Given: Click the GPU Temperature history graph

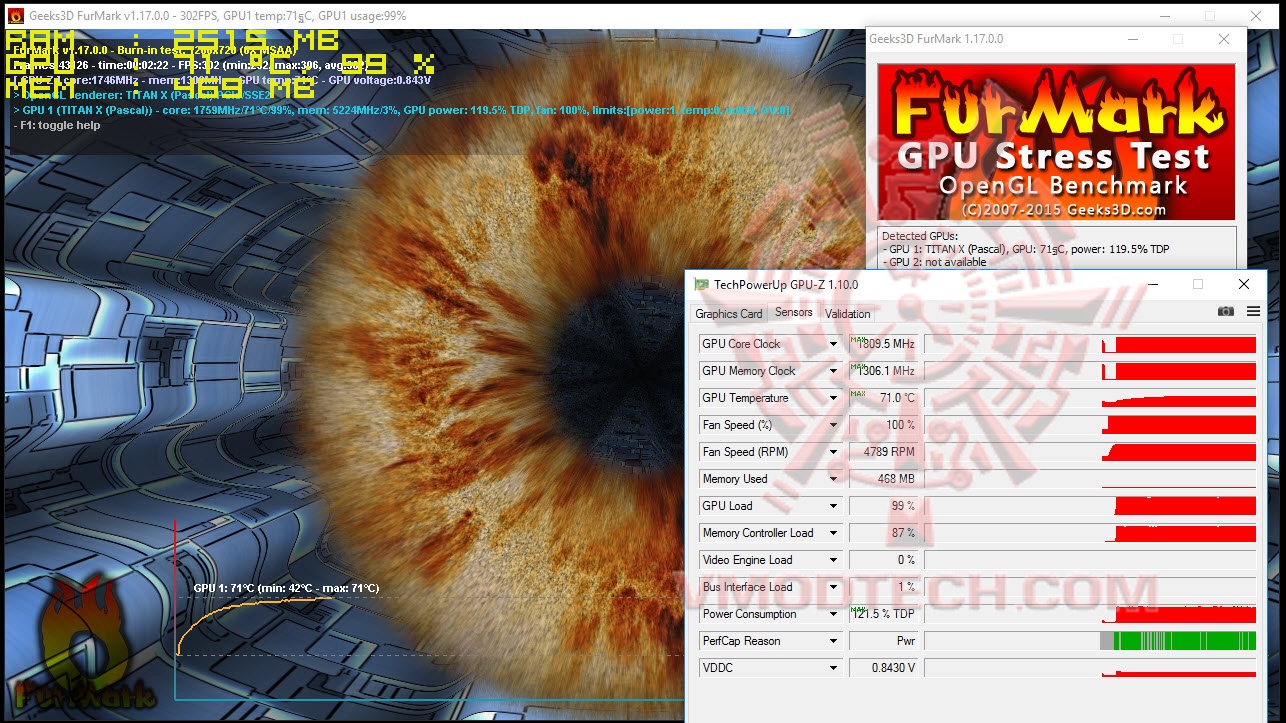Looking at the screenshot, I should tap(1090, 398).
